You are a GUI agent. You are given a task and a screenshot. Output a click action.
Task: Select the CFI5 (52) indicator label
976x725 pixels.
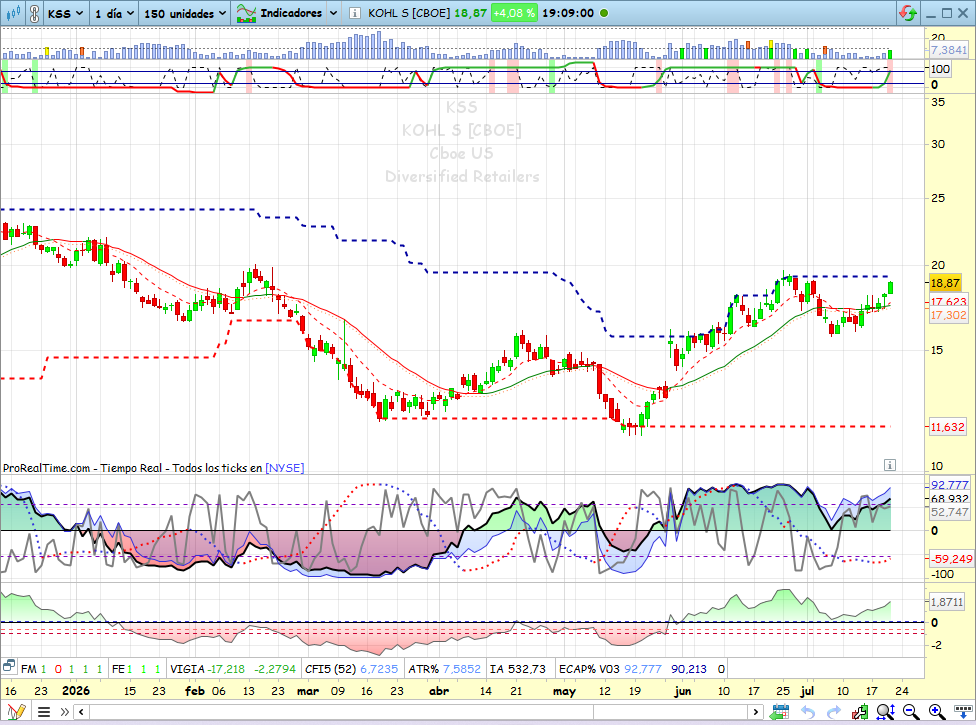330,669
